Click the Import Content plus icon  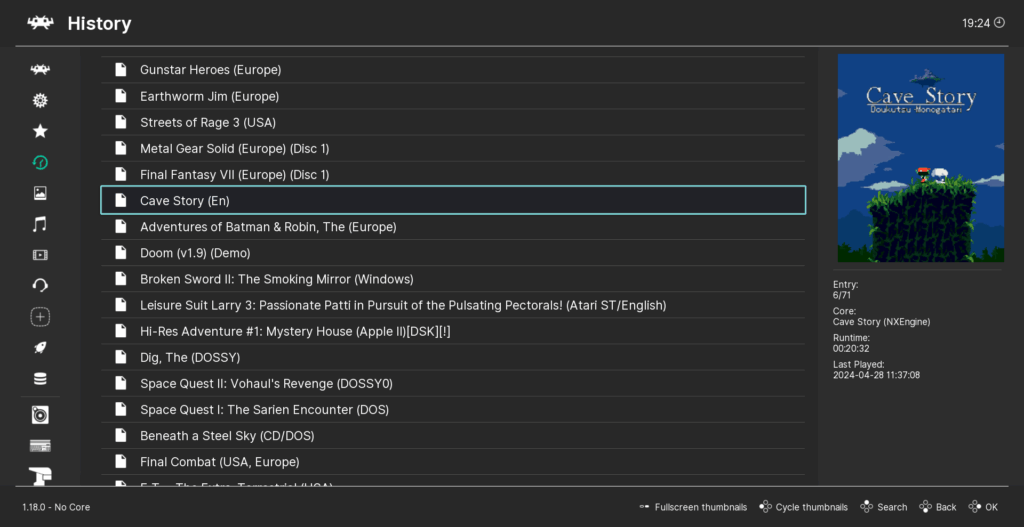coord(40,317)
